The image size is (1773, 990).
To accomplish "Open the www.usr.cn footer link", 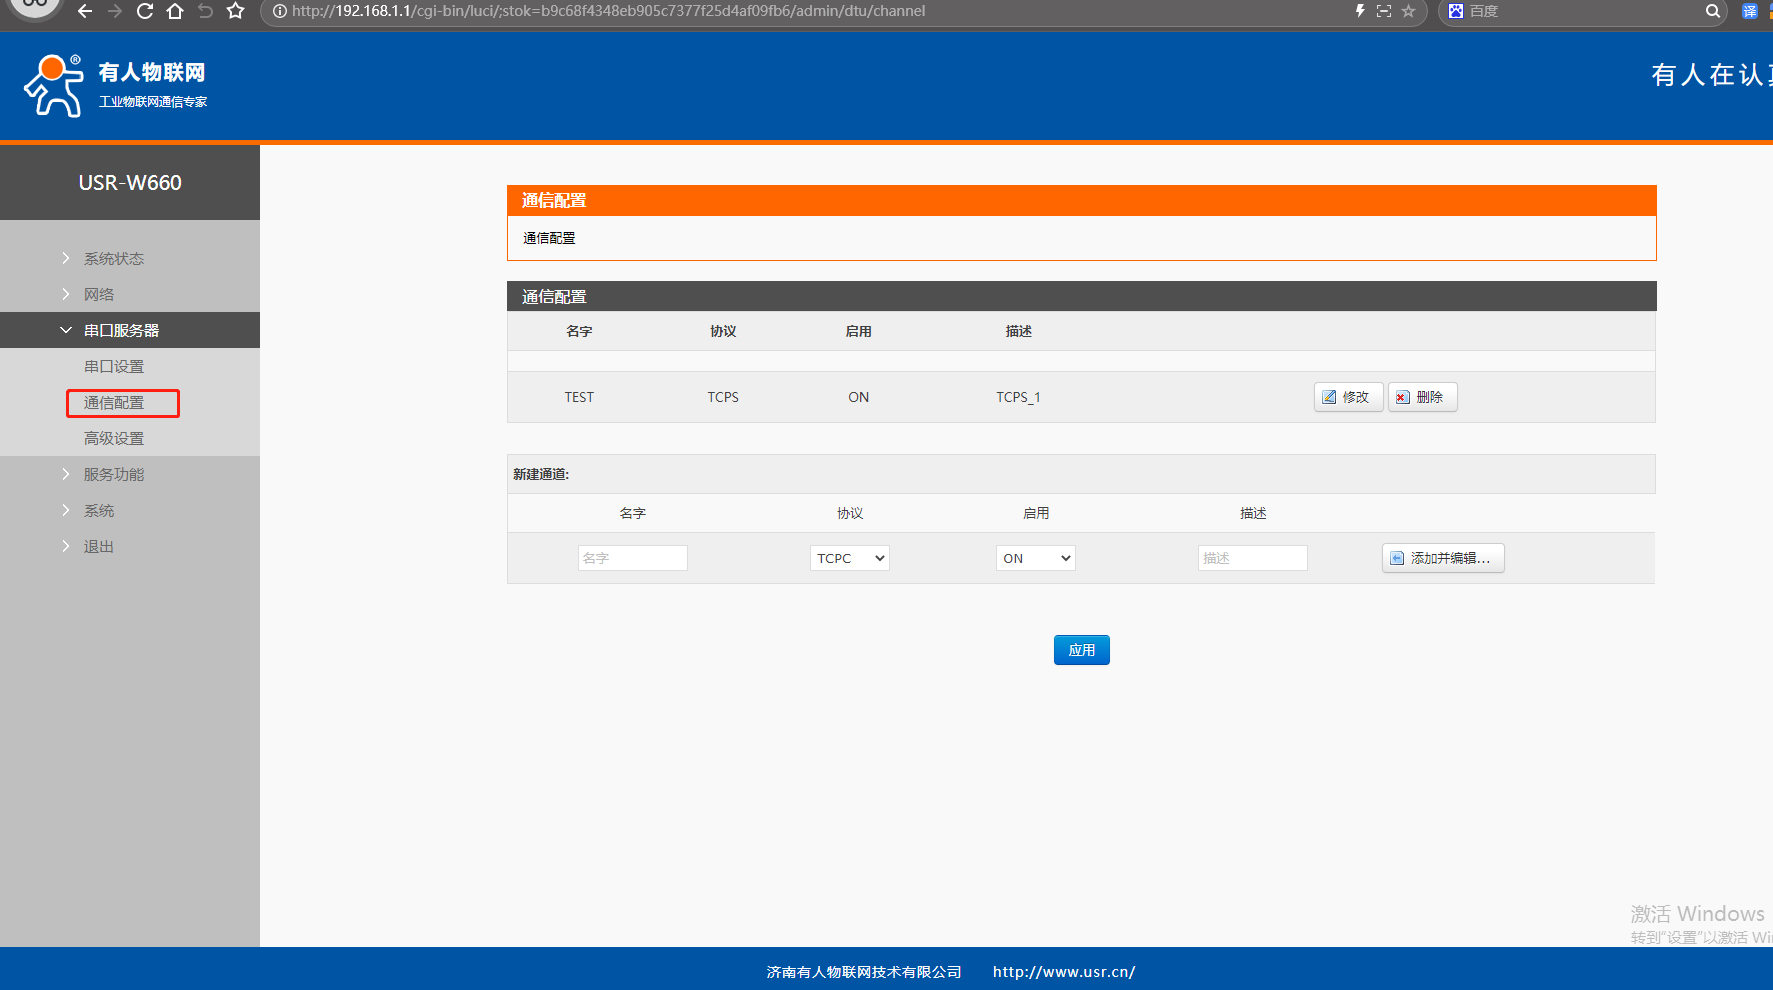I will [x=1063, y=972].
